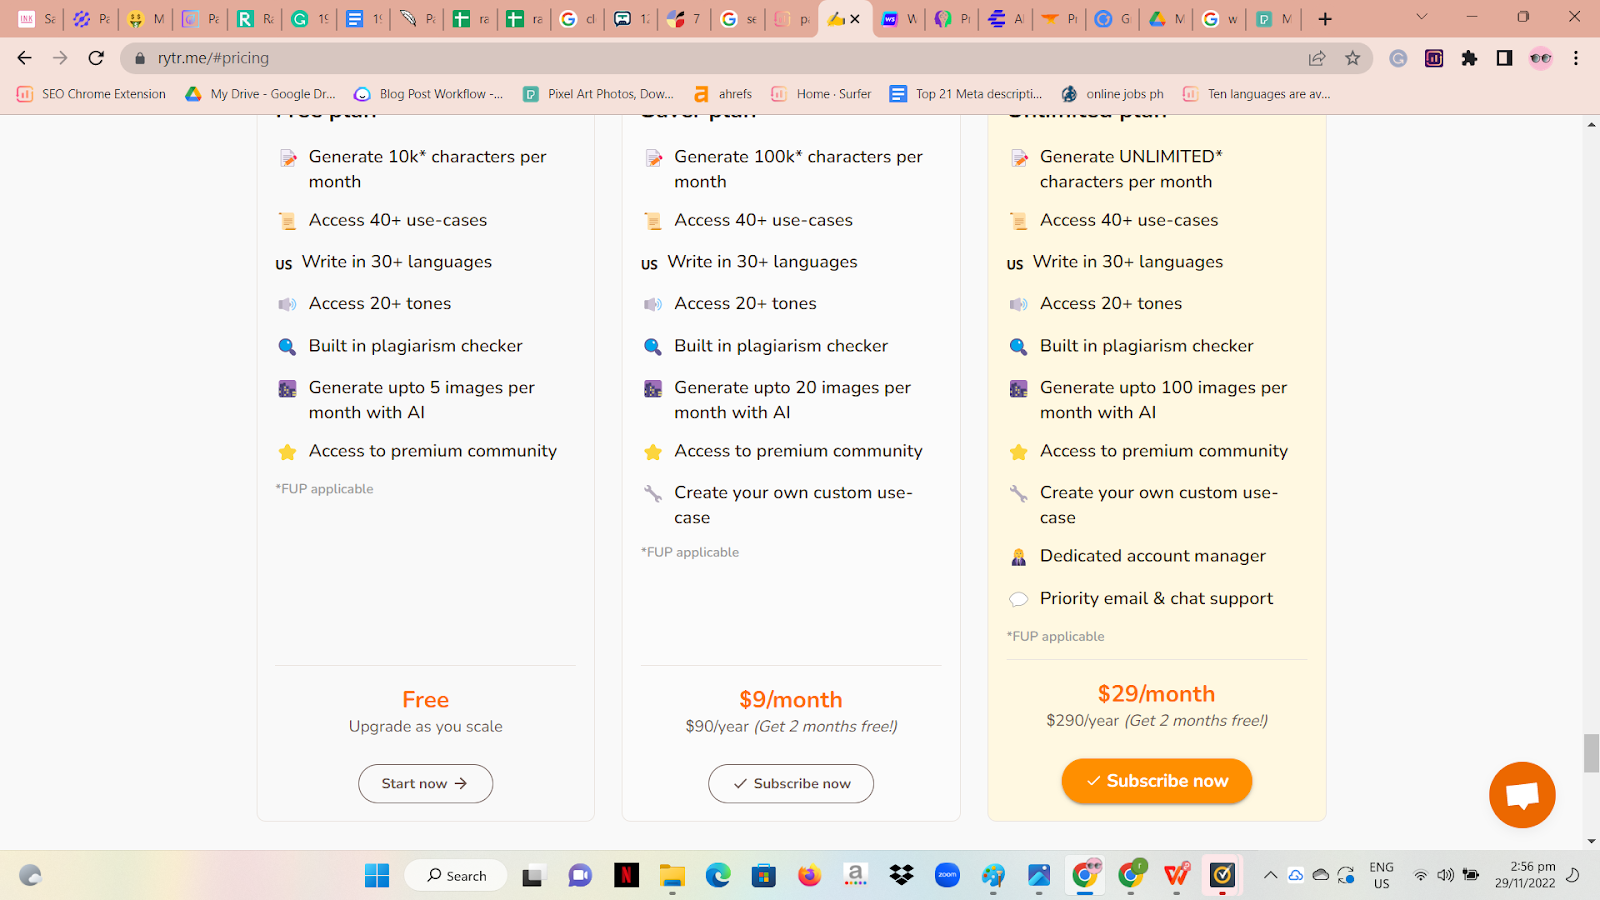Open the Windows widgets weather icon
Viewport: 1600px width, 900px height.
[x=30, y=876]
